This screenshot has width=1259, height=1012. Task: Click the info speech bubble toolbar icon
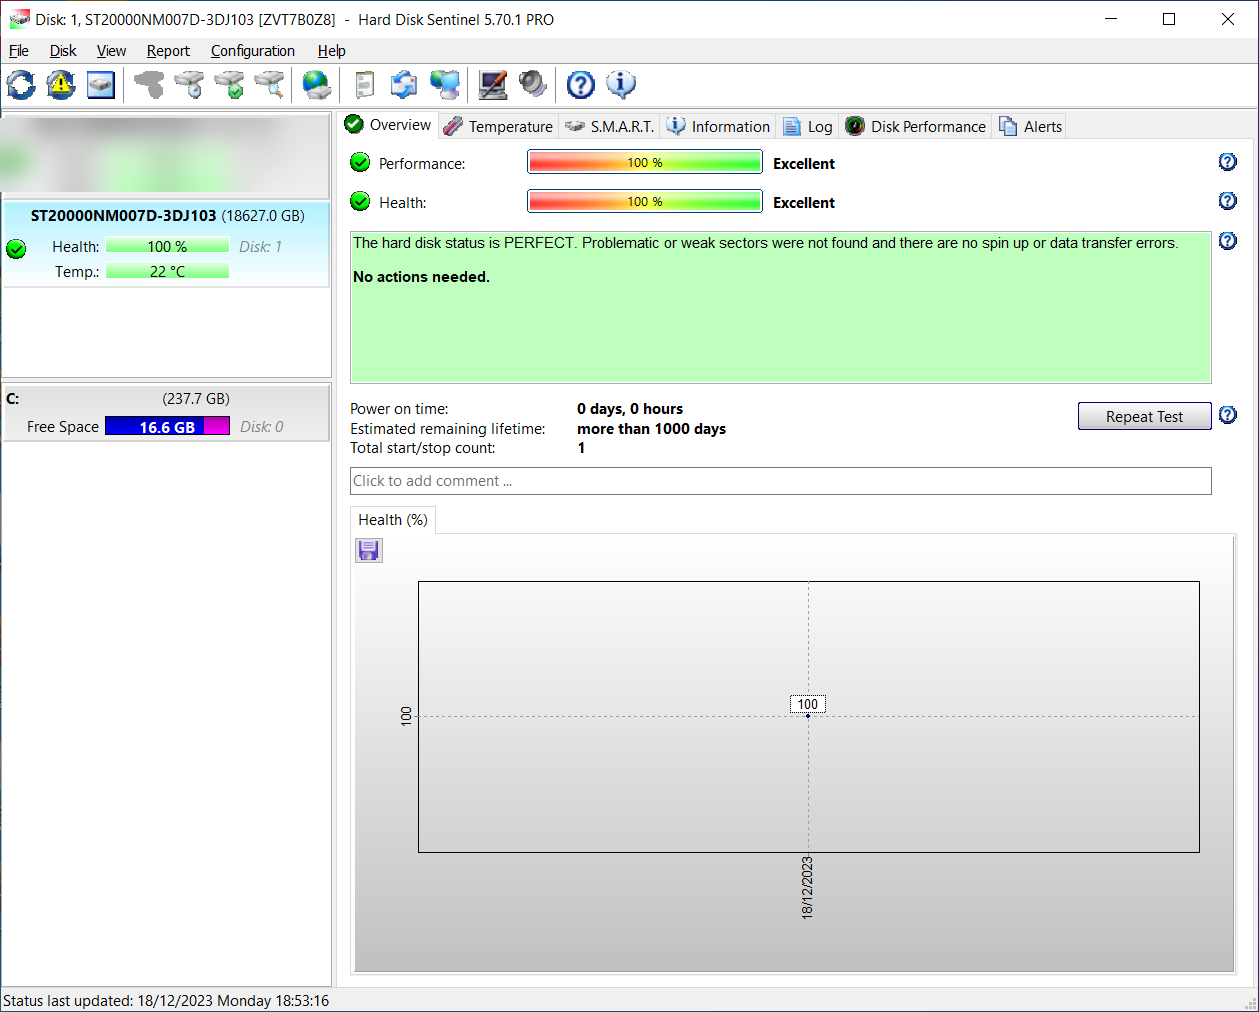(621, 85)
